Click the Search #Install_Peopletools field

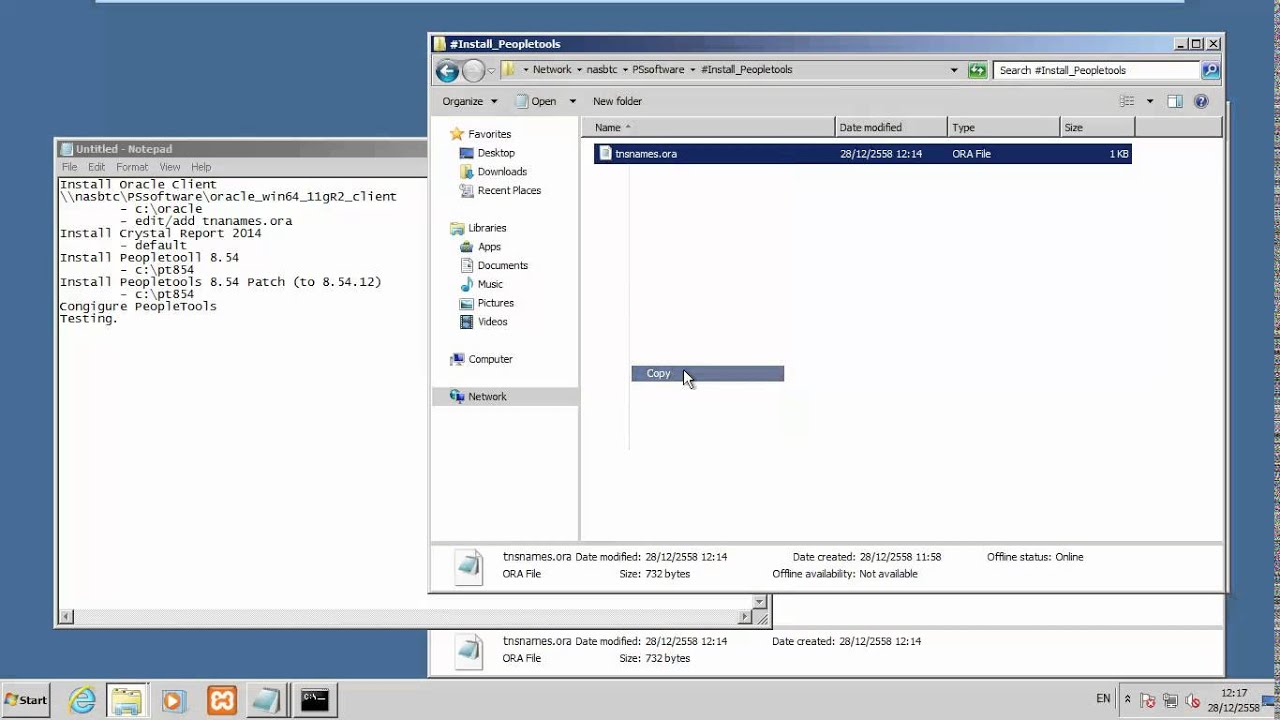click(1096, 70)
